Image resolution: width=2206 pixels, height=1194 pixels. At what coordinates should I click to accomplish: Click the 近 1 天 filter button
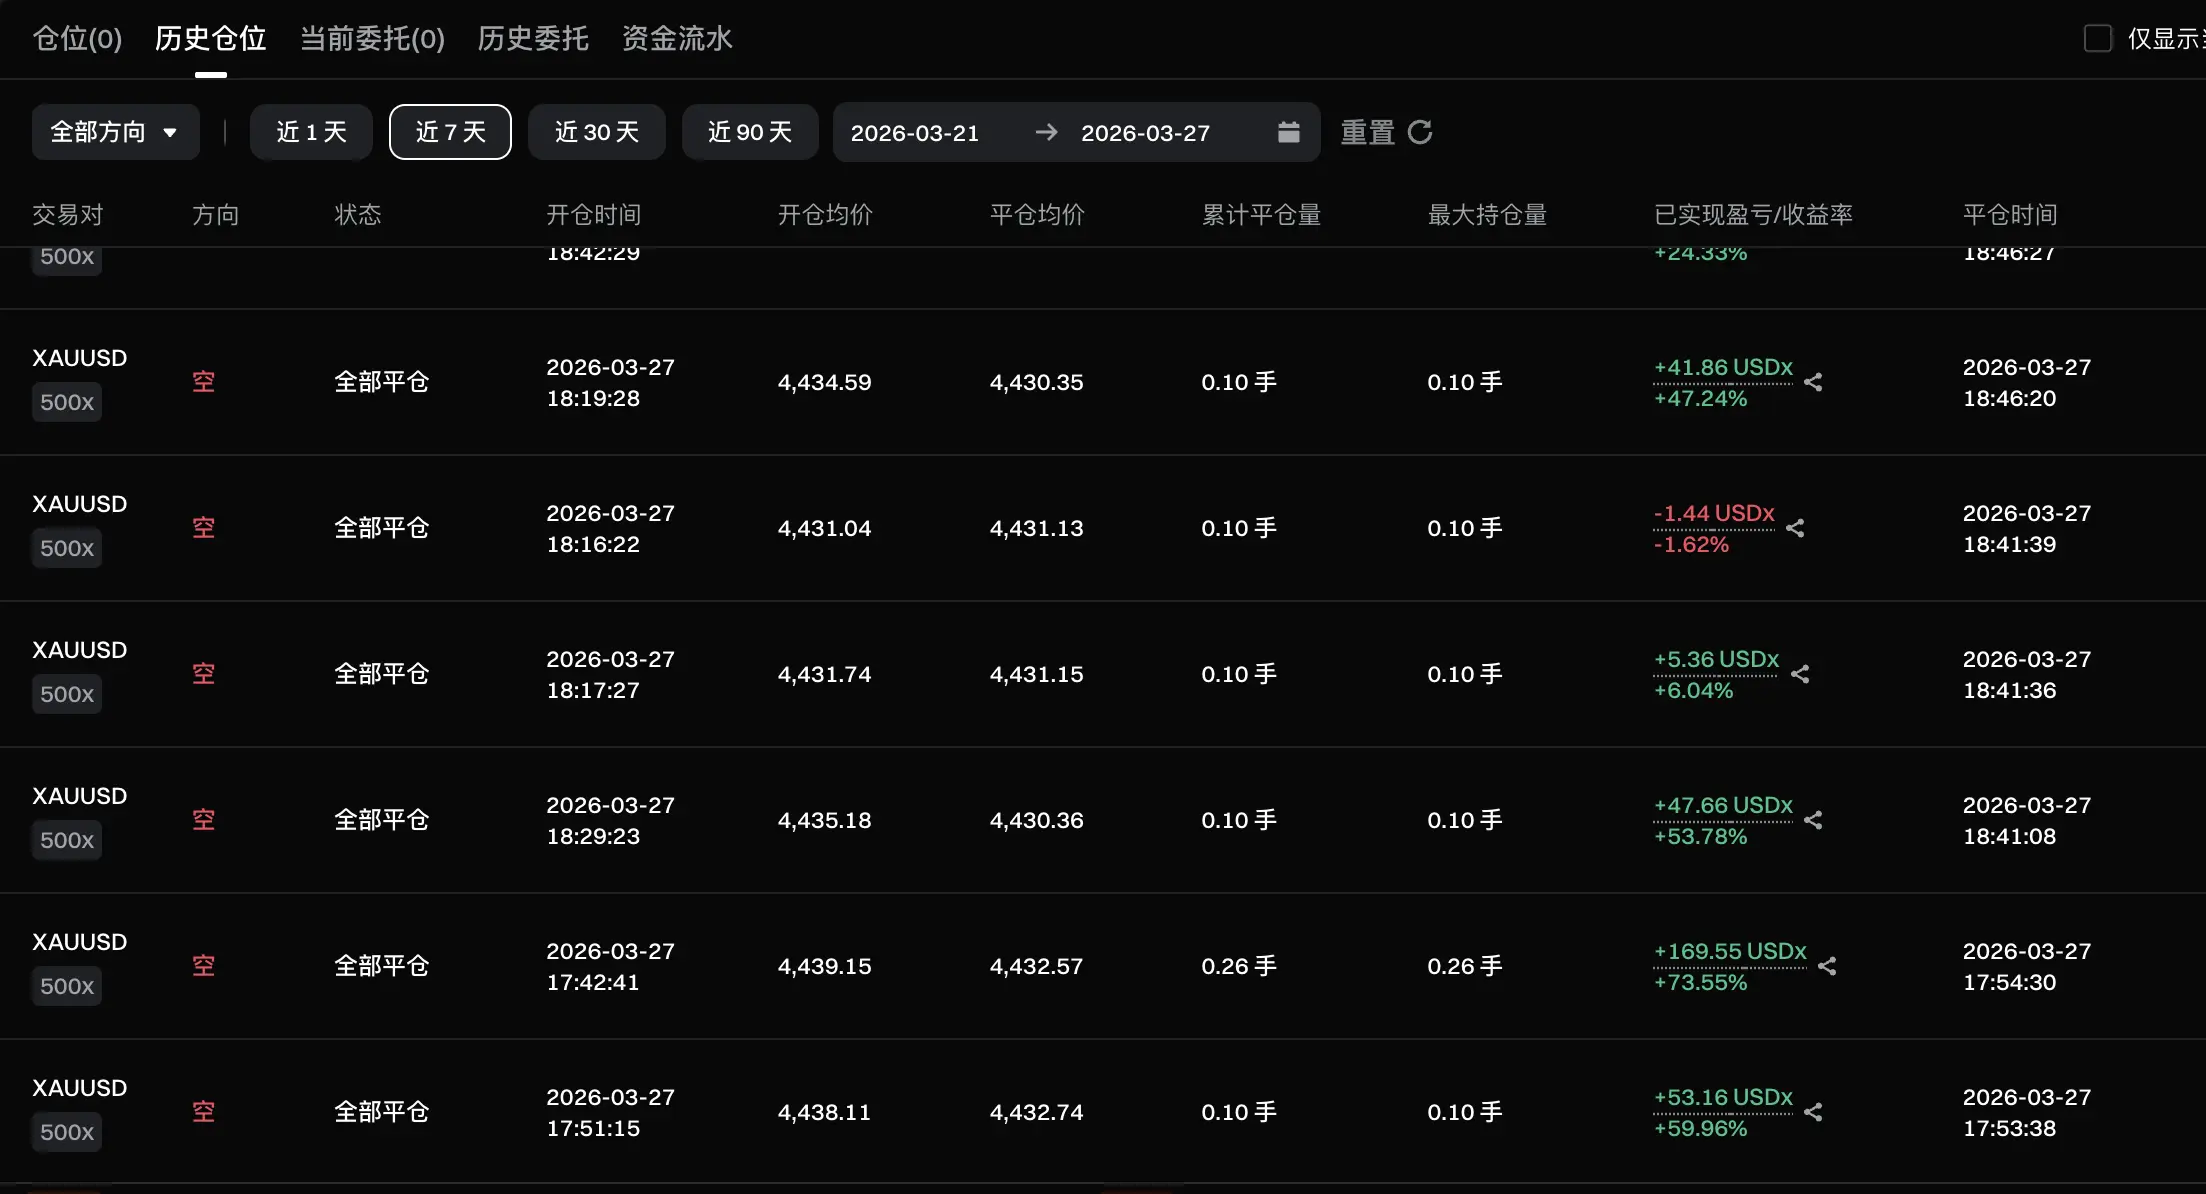point(311,132)
